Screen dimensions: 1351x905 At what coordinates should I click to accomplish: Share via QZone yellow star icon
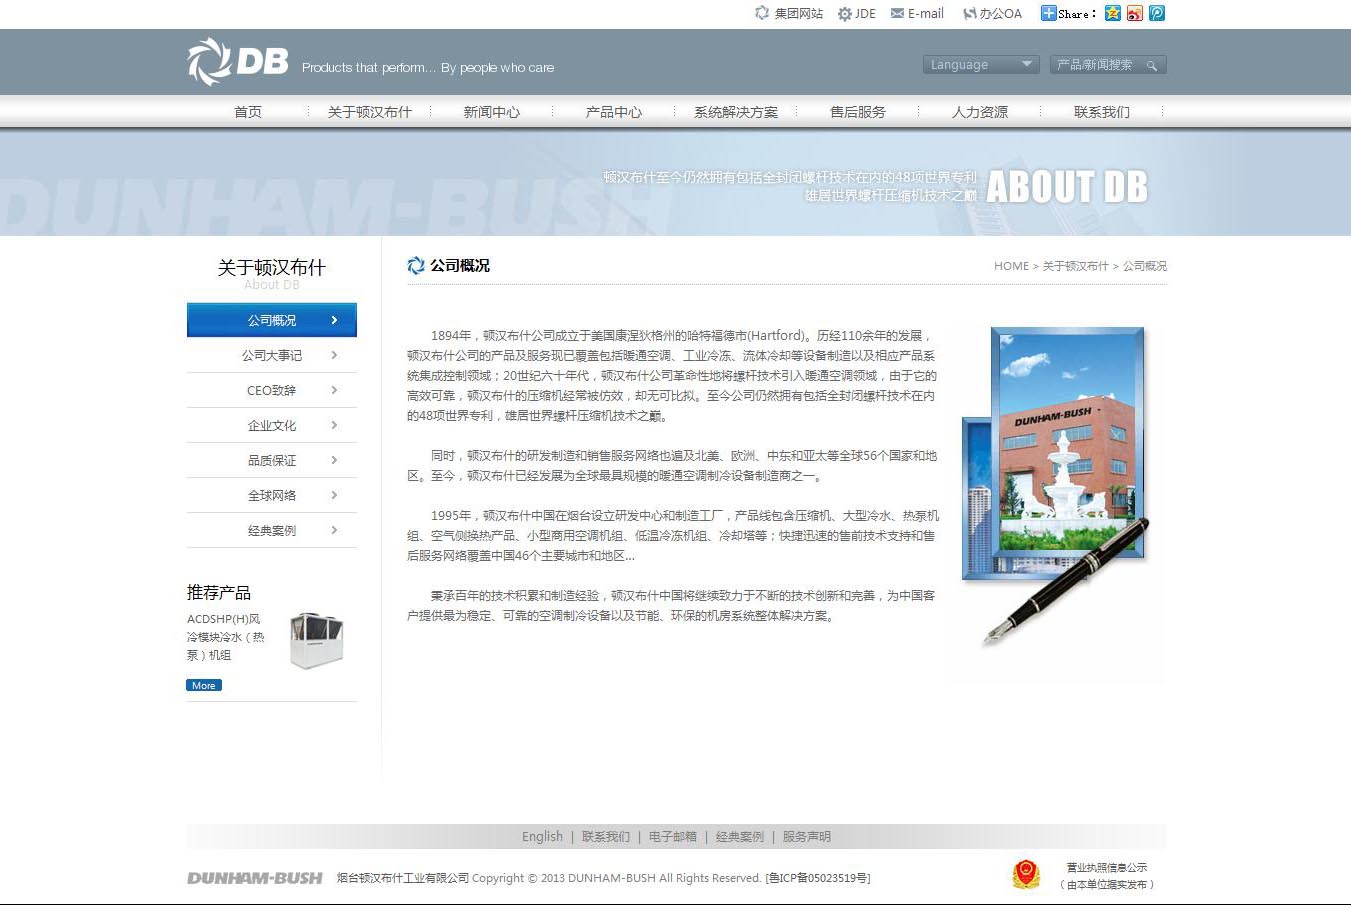[x=1112, y=13]
